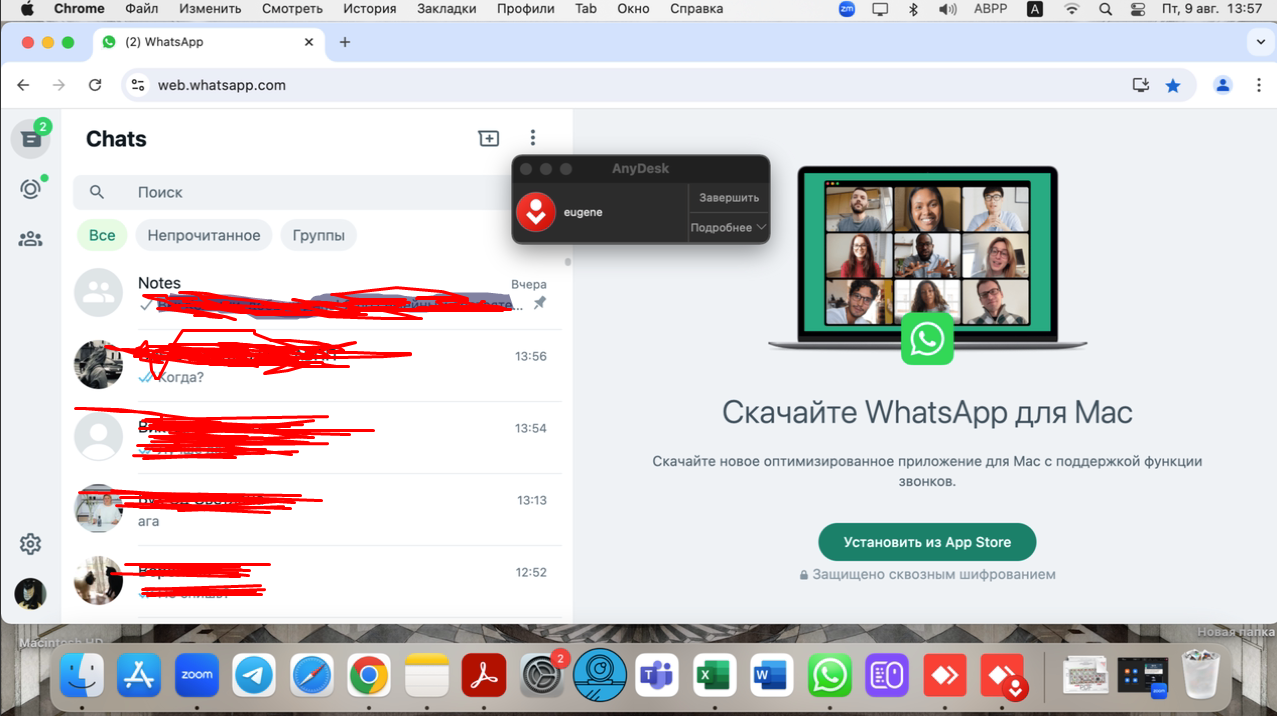Open the "История" menu in menu bar
Image resolution: width=1277 pixels, height=716 pixels.
pos(370,9)
